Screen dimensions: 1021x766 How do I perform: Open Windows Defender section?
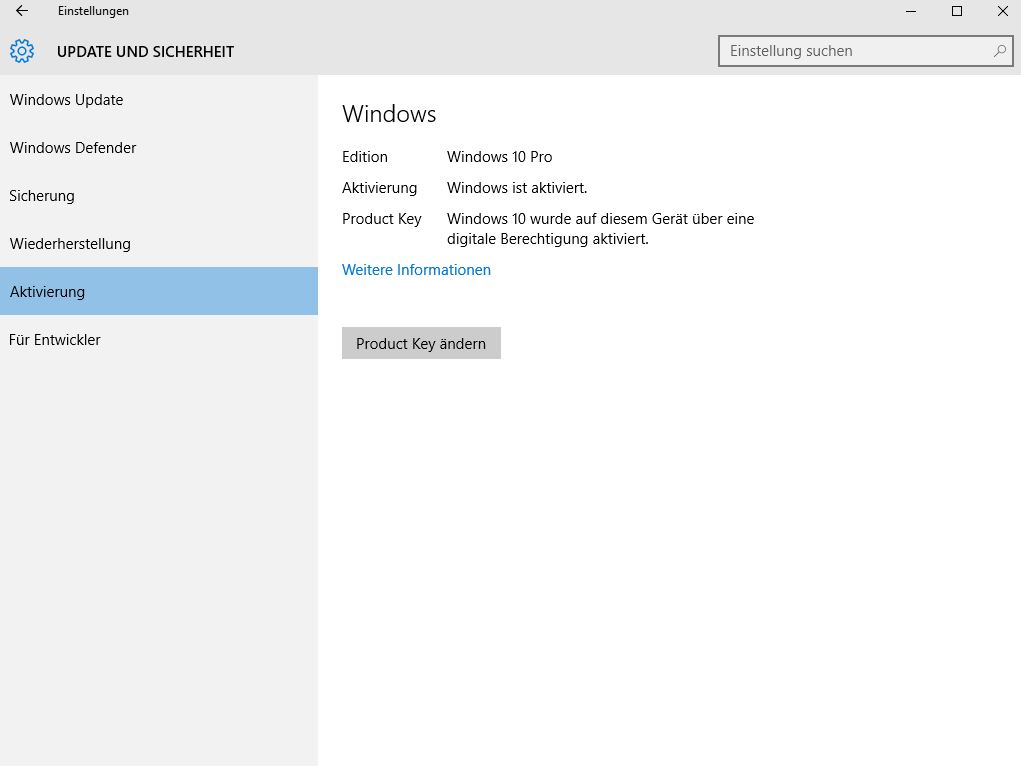(x=159, y=148)
